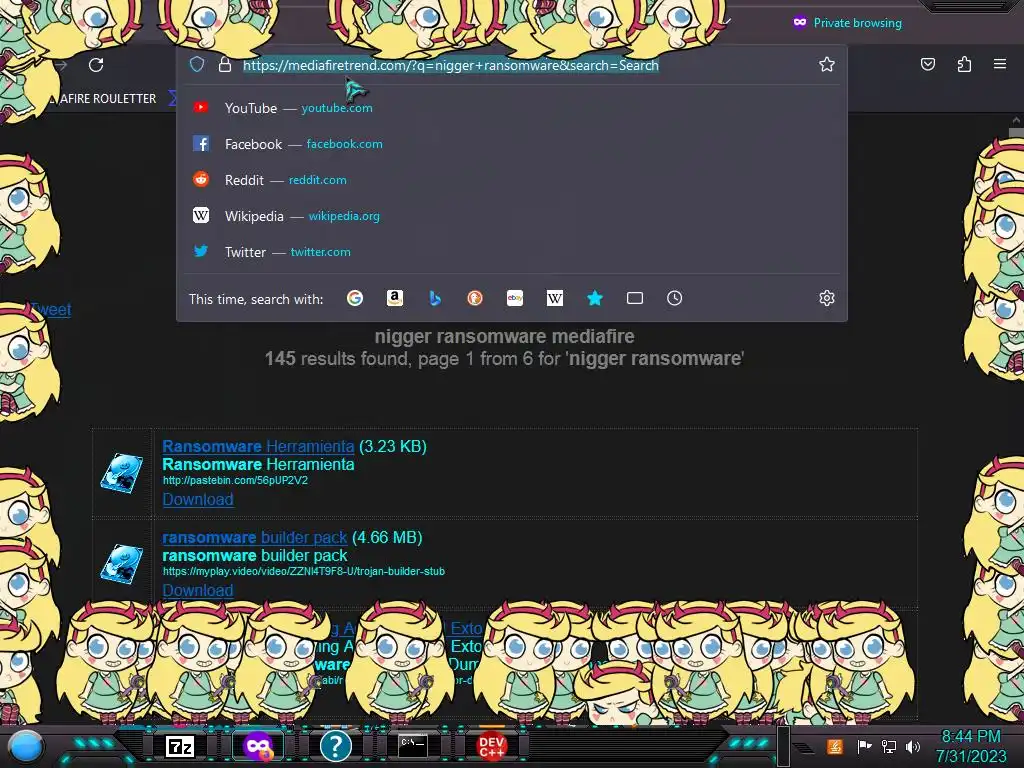This screenshot has height=768, width=1024.
Task: Click the Tweet link
Action: coord(51,310)
